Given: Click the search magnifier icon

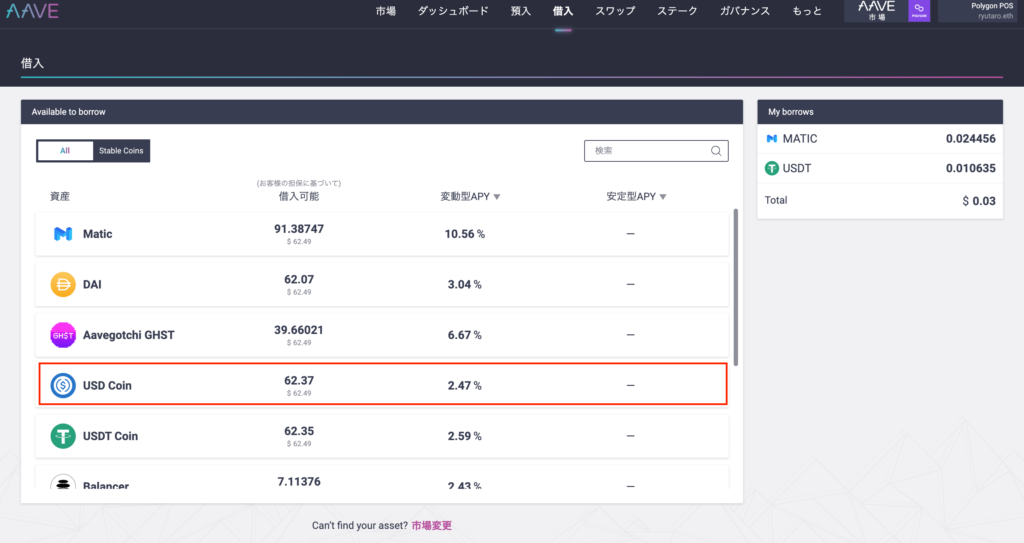Looking at the screenshot, I should pyautogui.click(x=716, y=151).
